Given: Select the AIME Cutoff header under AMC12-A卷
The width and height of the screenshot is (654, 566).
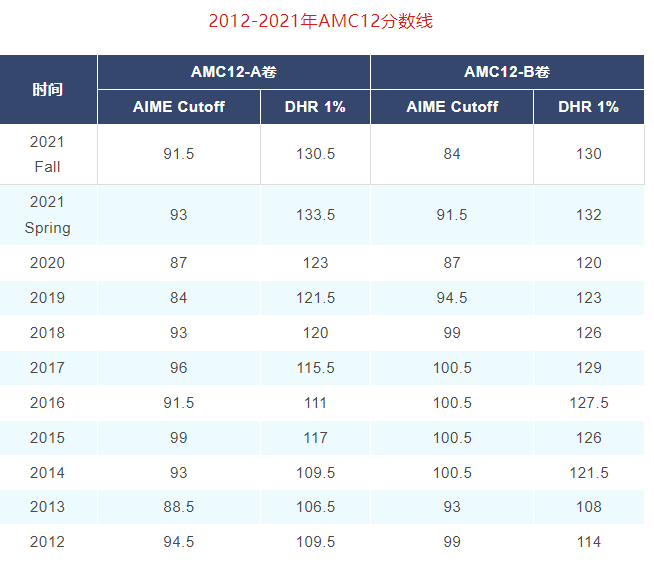Looking at the screenshot, I should (179, 107).
